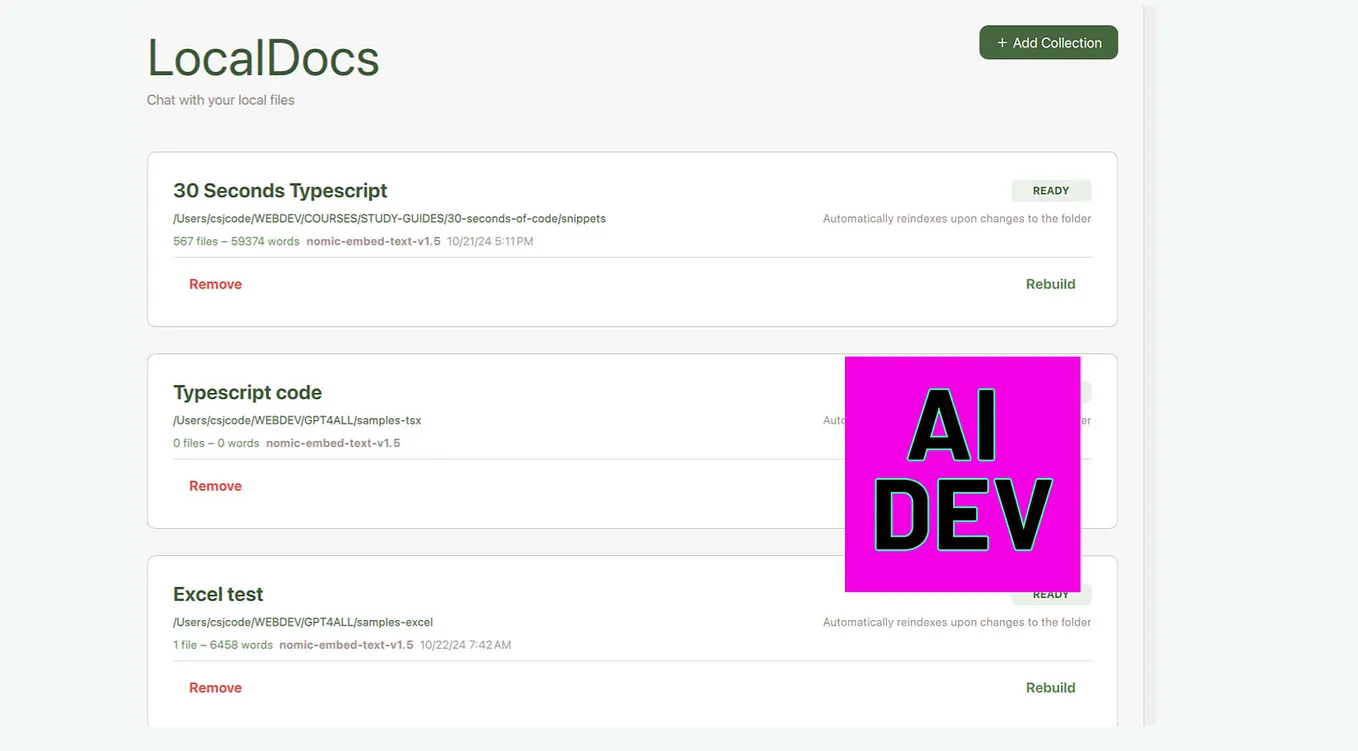Screen dimensions: 1358x751
Task: Click the 10/21/24 timestamp
Action: tap(488, 241)
